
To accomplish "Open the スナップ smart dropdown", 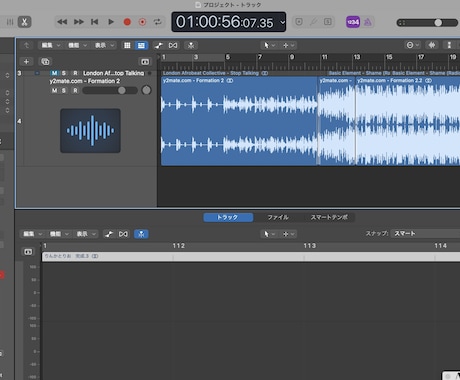I will (x=426, y=234).
